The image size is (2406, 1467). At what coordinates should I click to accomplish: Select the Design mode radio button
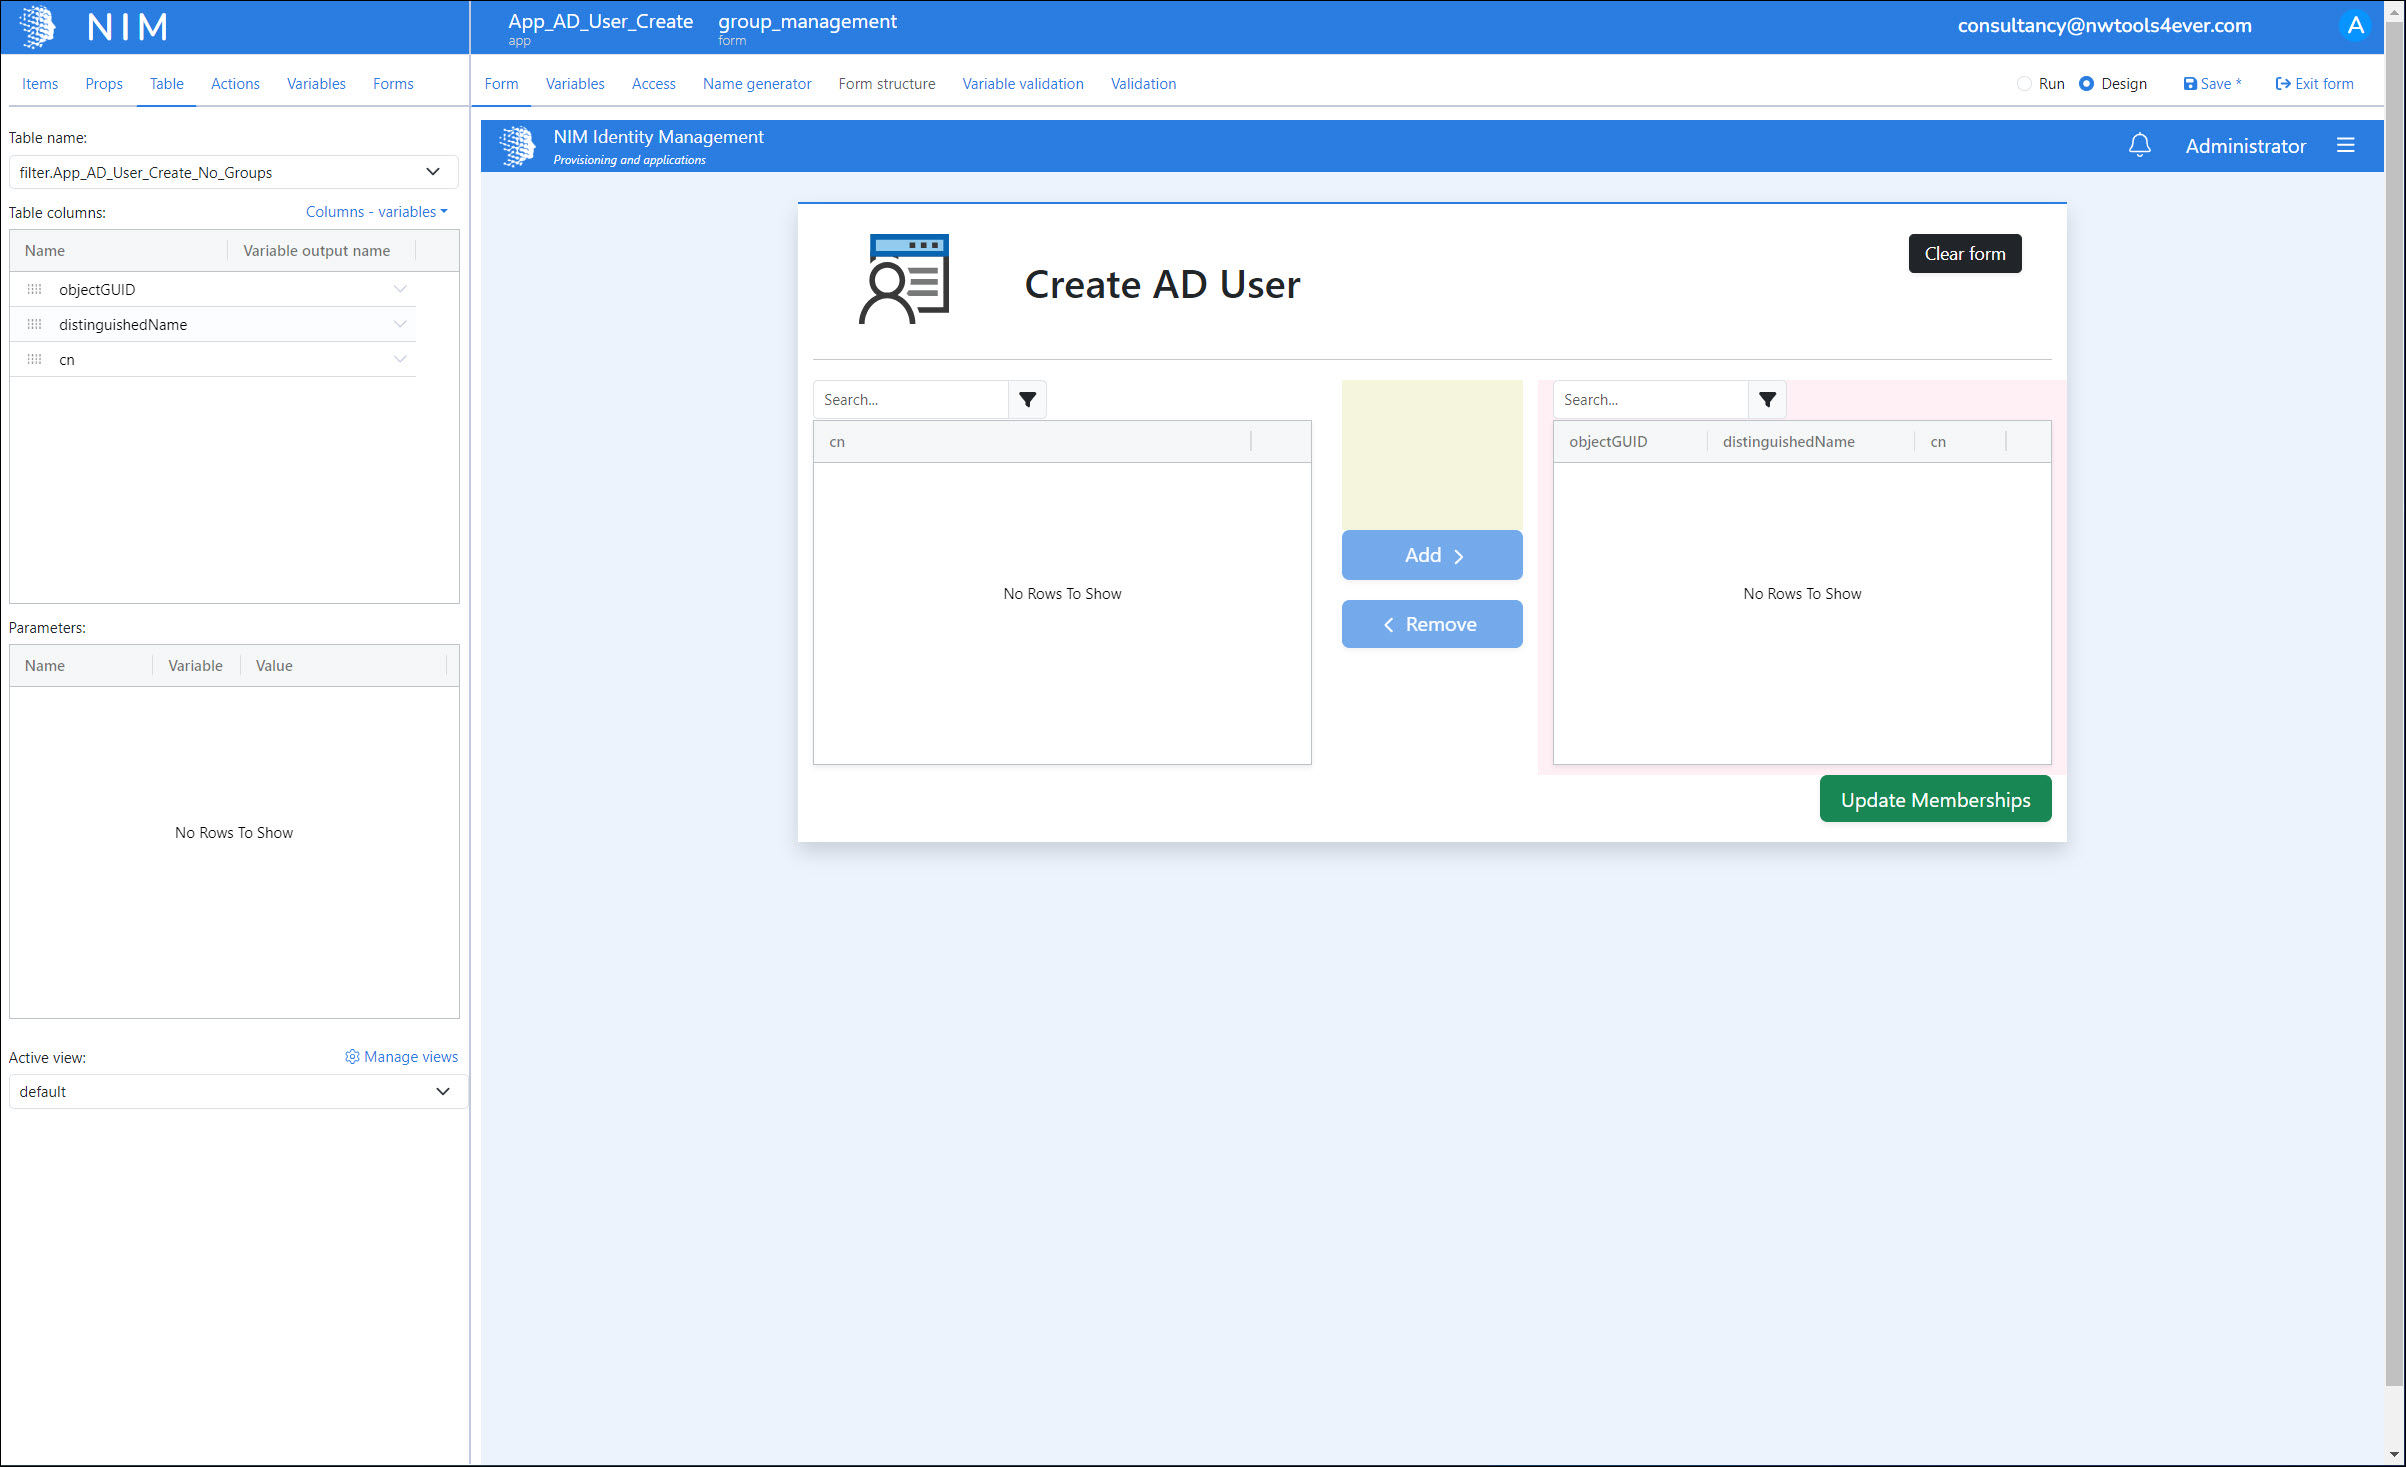(x=2086, y=84)
